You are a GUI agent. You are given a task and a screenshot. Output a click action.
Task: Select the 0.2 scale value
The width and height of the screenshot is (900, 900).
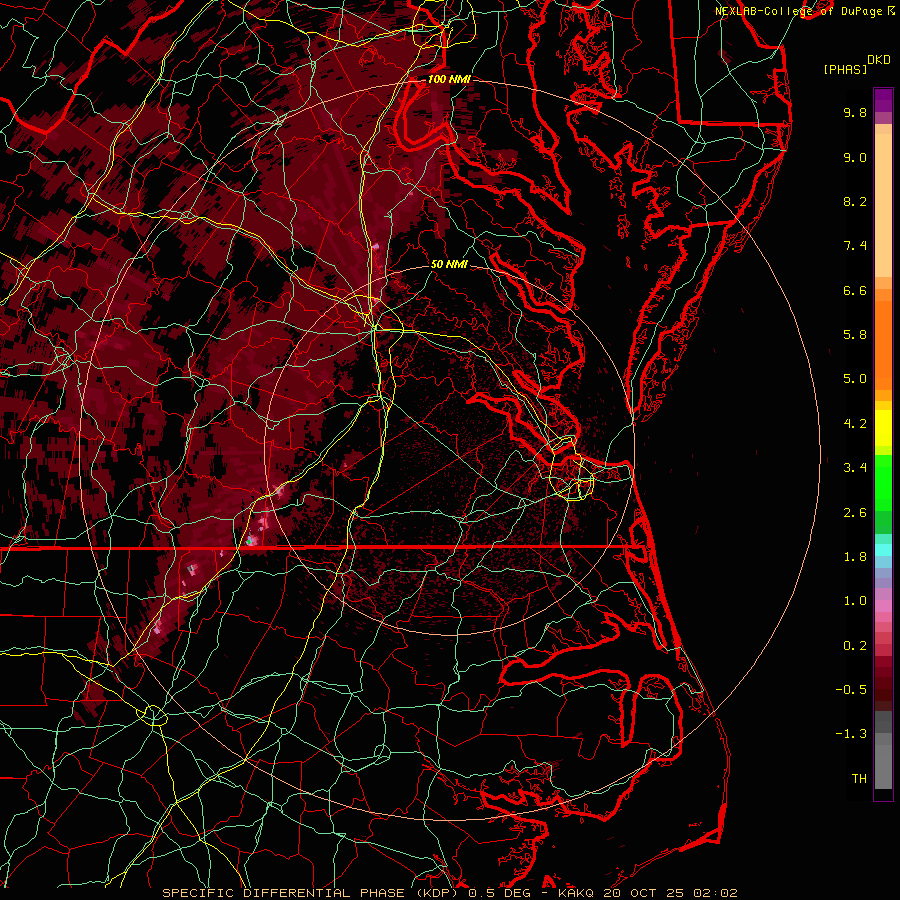tap(855, 646)
